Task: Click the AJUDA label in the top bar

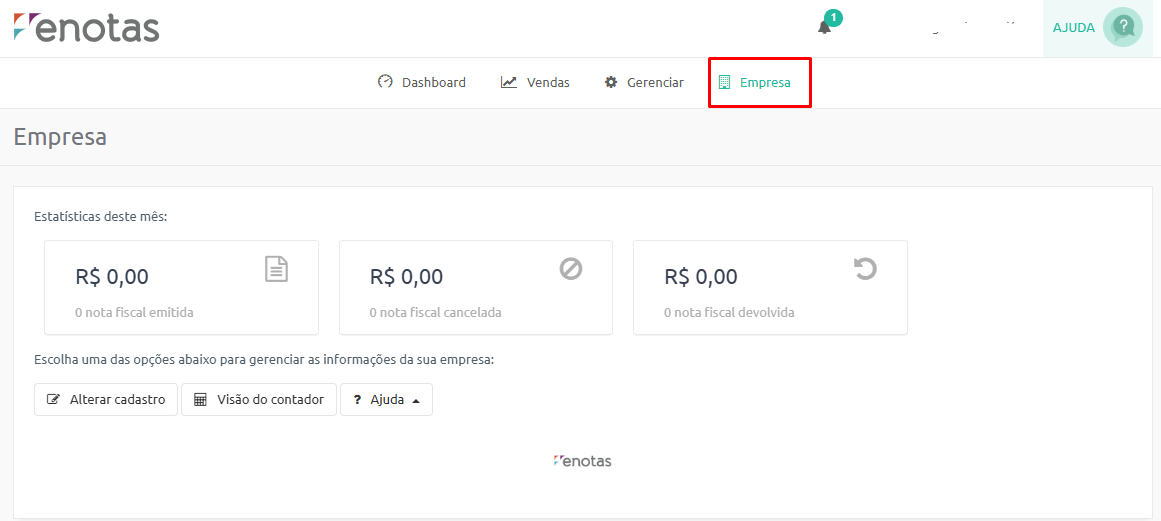Action: pos(1073,28)
